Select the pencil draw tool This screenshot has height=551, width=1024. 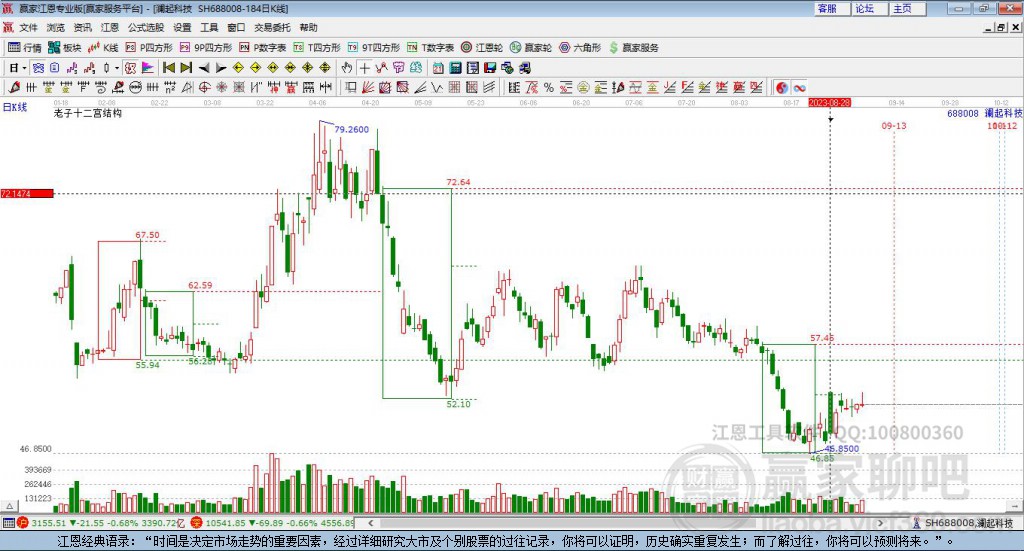(14, 87)
